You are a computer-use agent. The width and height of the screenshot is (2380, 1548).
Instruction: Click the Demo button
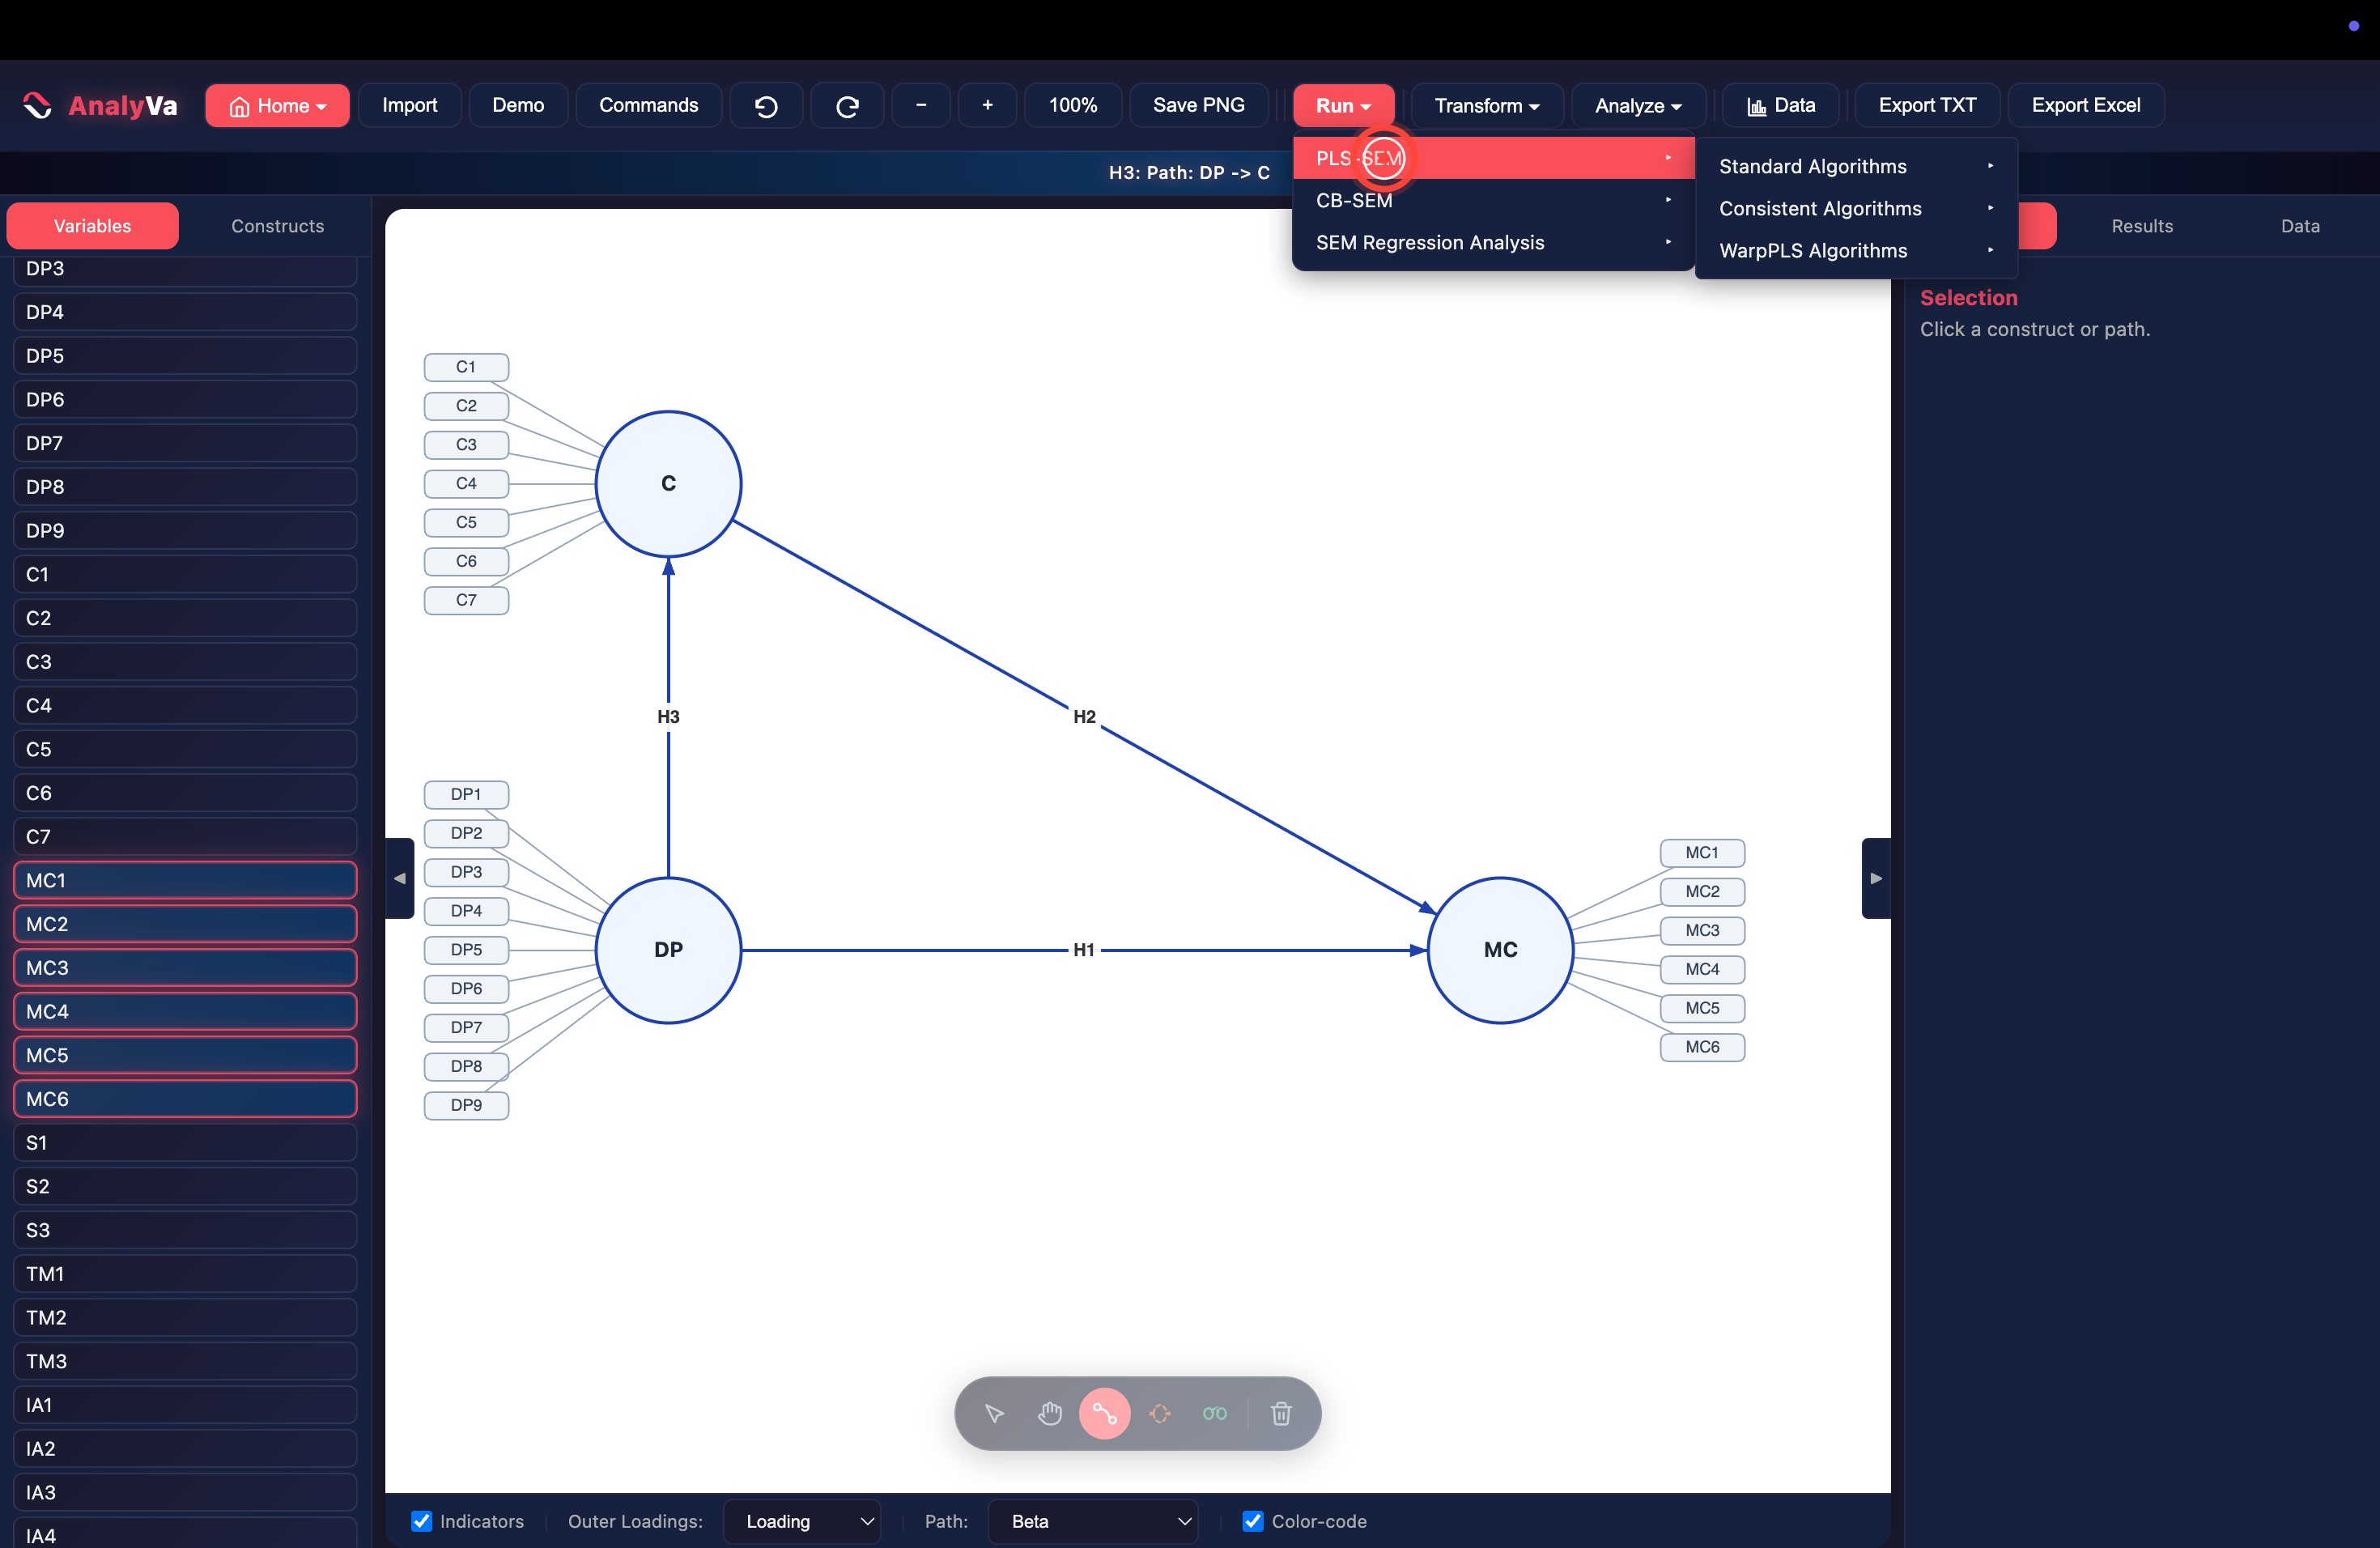point(518,106)
